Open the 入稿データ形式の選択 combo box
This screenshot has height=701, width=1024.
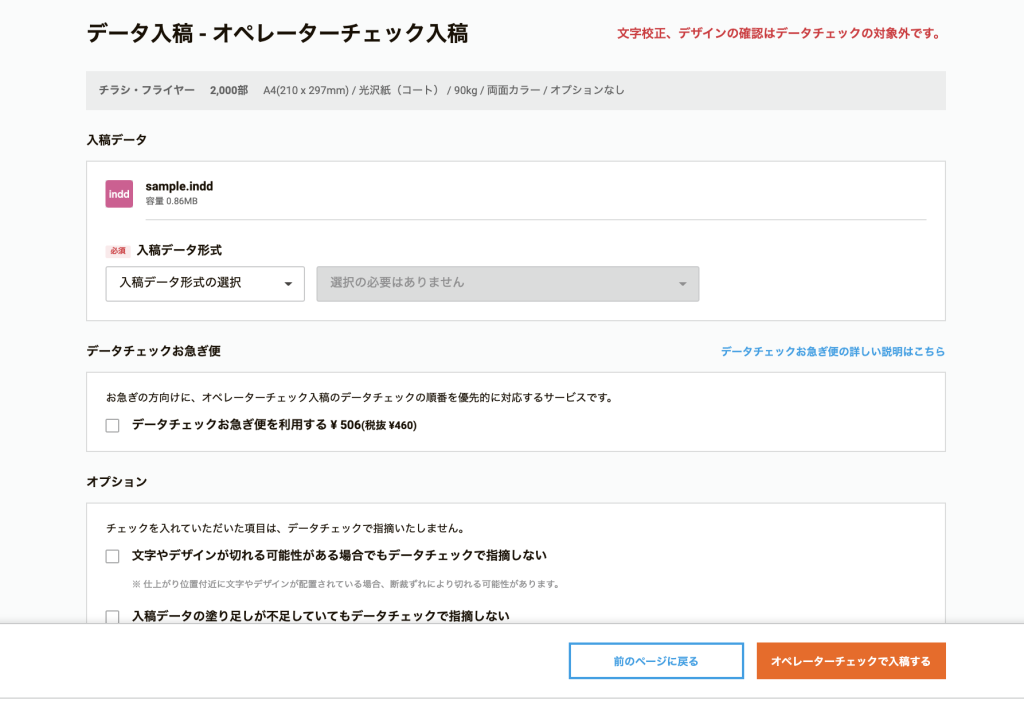coord(204,283)
